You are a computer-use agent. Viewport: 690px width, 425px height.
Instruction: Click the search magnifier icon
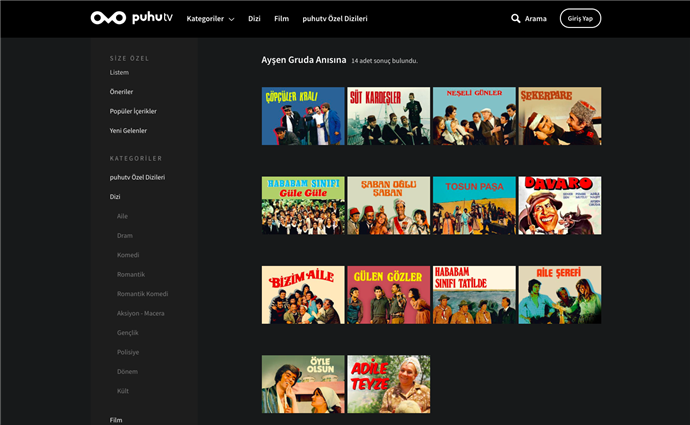[x=515, y=18]
